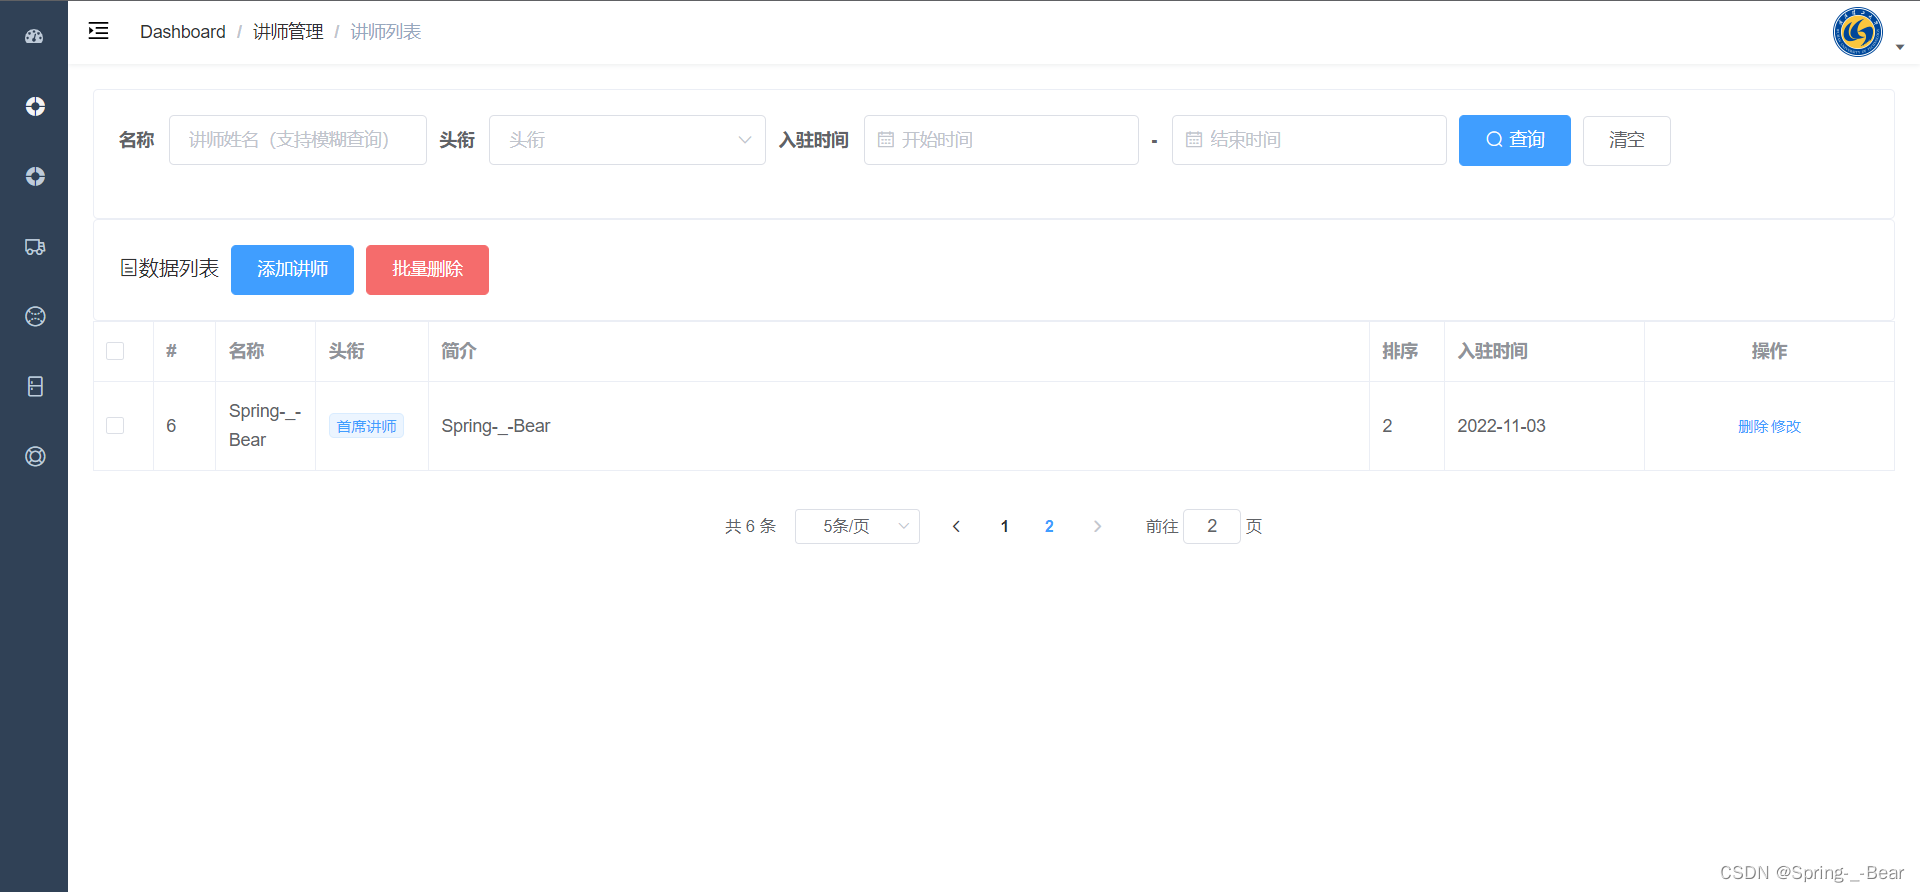Go to next page arrow
This screenshot has width=1920, height=892.
[1097, 526]
